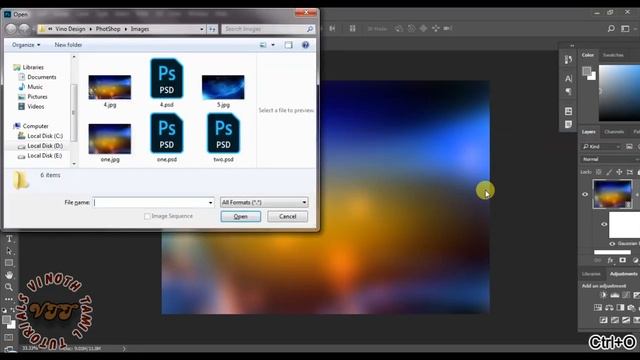Open the Kind layer filter dropdown
Viewport: 640px width, 360px height.
point(601,147)
